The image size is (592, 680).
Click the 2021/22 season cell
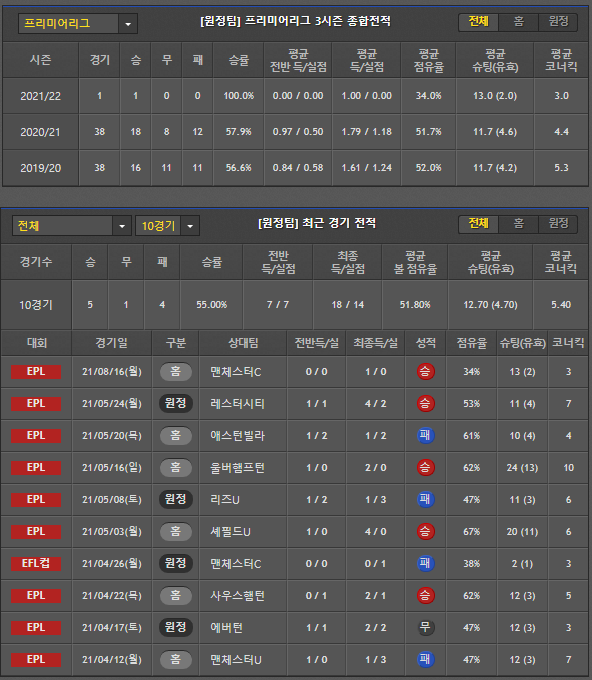(x=41, y=96)
